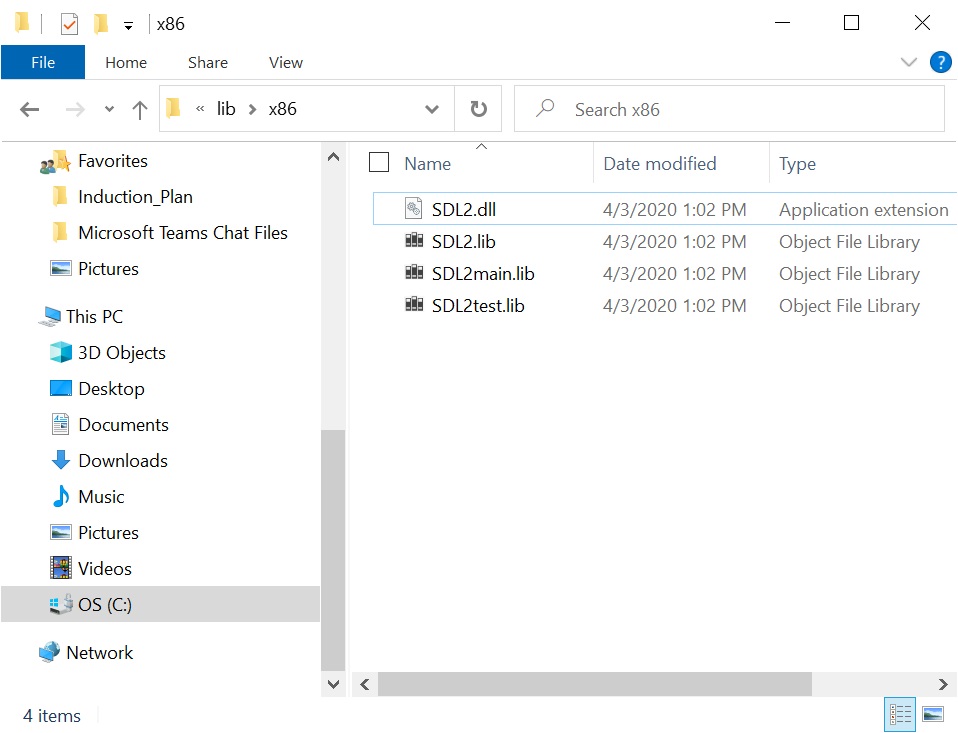Open the Documents folder
Viewport: 958px width, 733px height.
(123, 425)
